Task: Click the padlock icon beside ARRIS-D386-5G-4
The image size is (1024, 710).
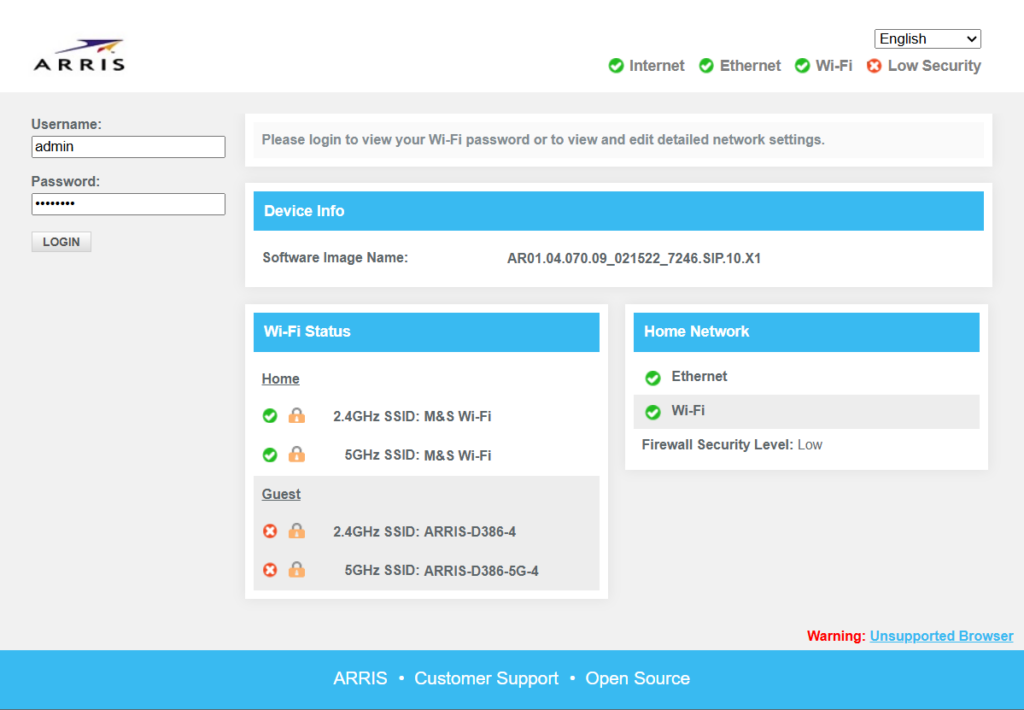Action: tap(296, 570)
